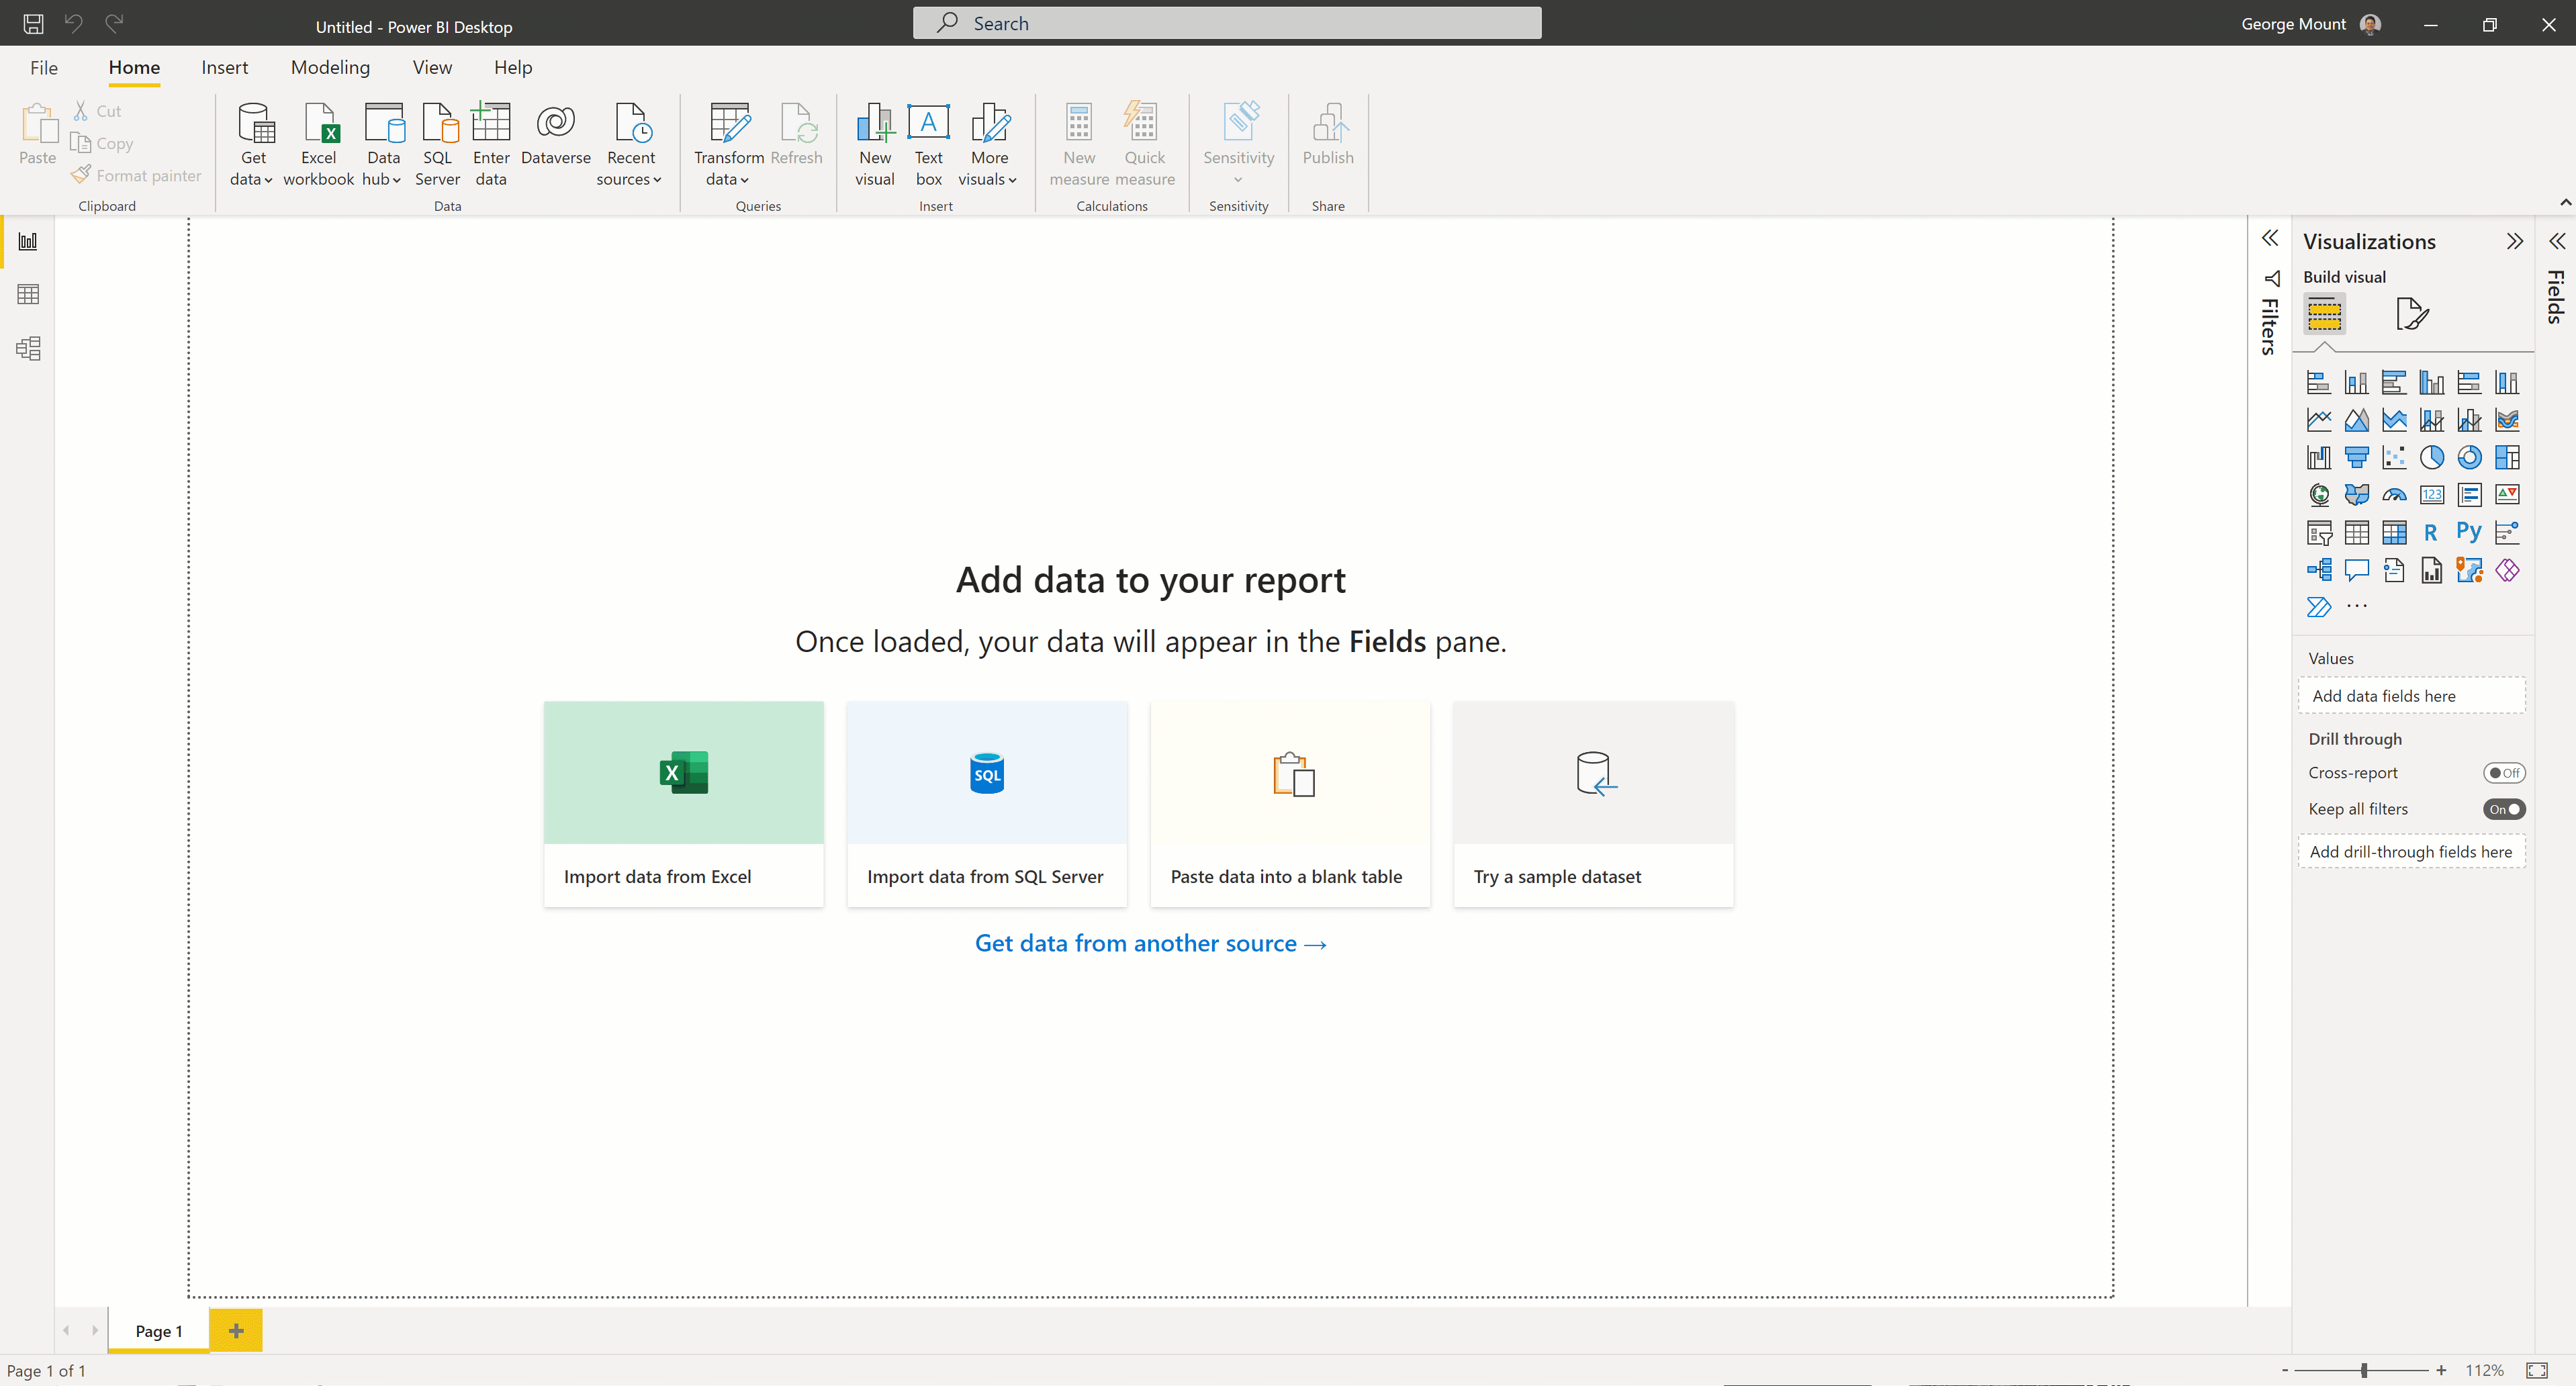Choose the Python visual icon
This screenshot has height=1386, width=2576.
point(2468,532)
